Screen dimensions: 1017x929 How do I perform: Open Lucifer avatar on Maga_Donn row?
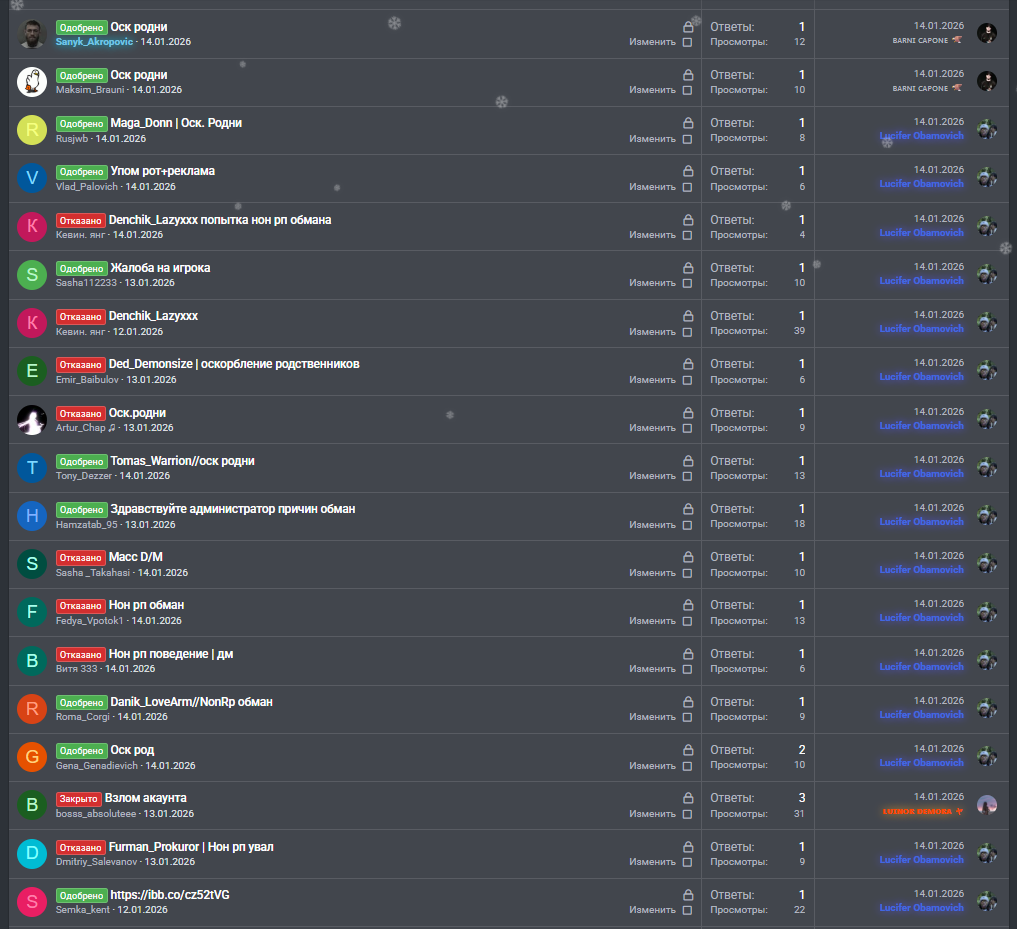click(987, 129)
